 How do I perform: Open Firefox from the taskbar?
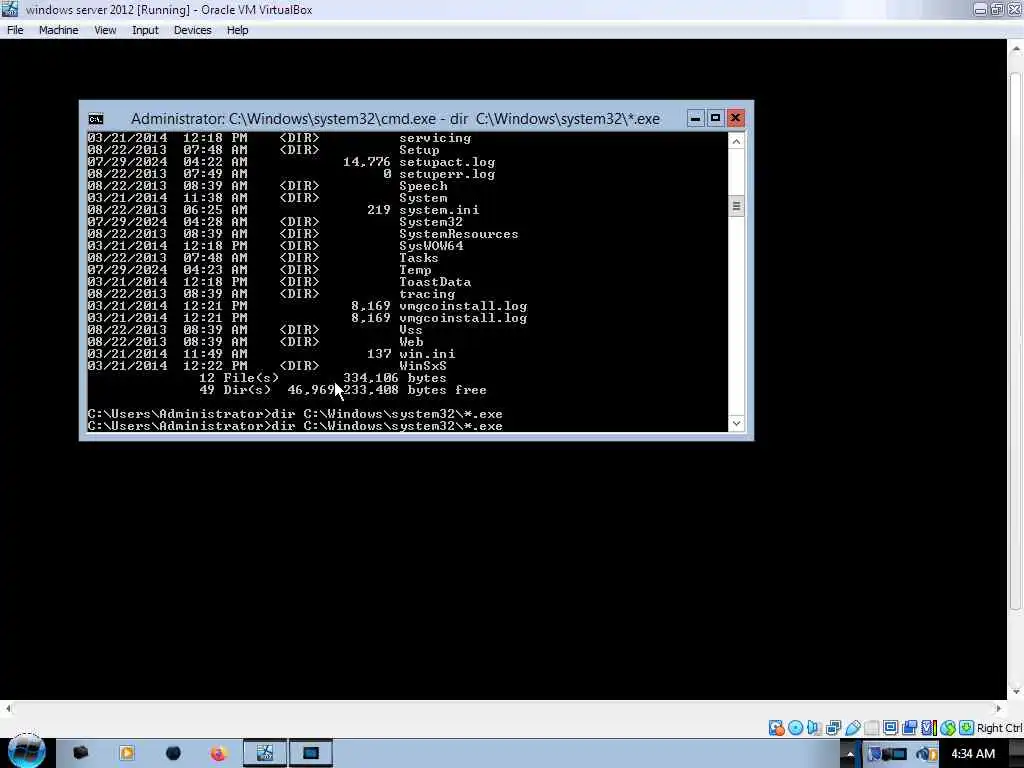click(x=218, y=754)
